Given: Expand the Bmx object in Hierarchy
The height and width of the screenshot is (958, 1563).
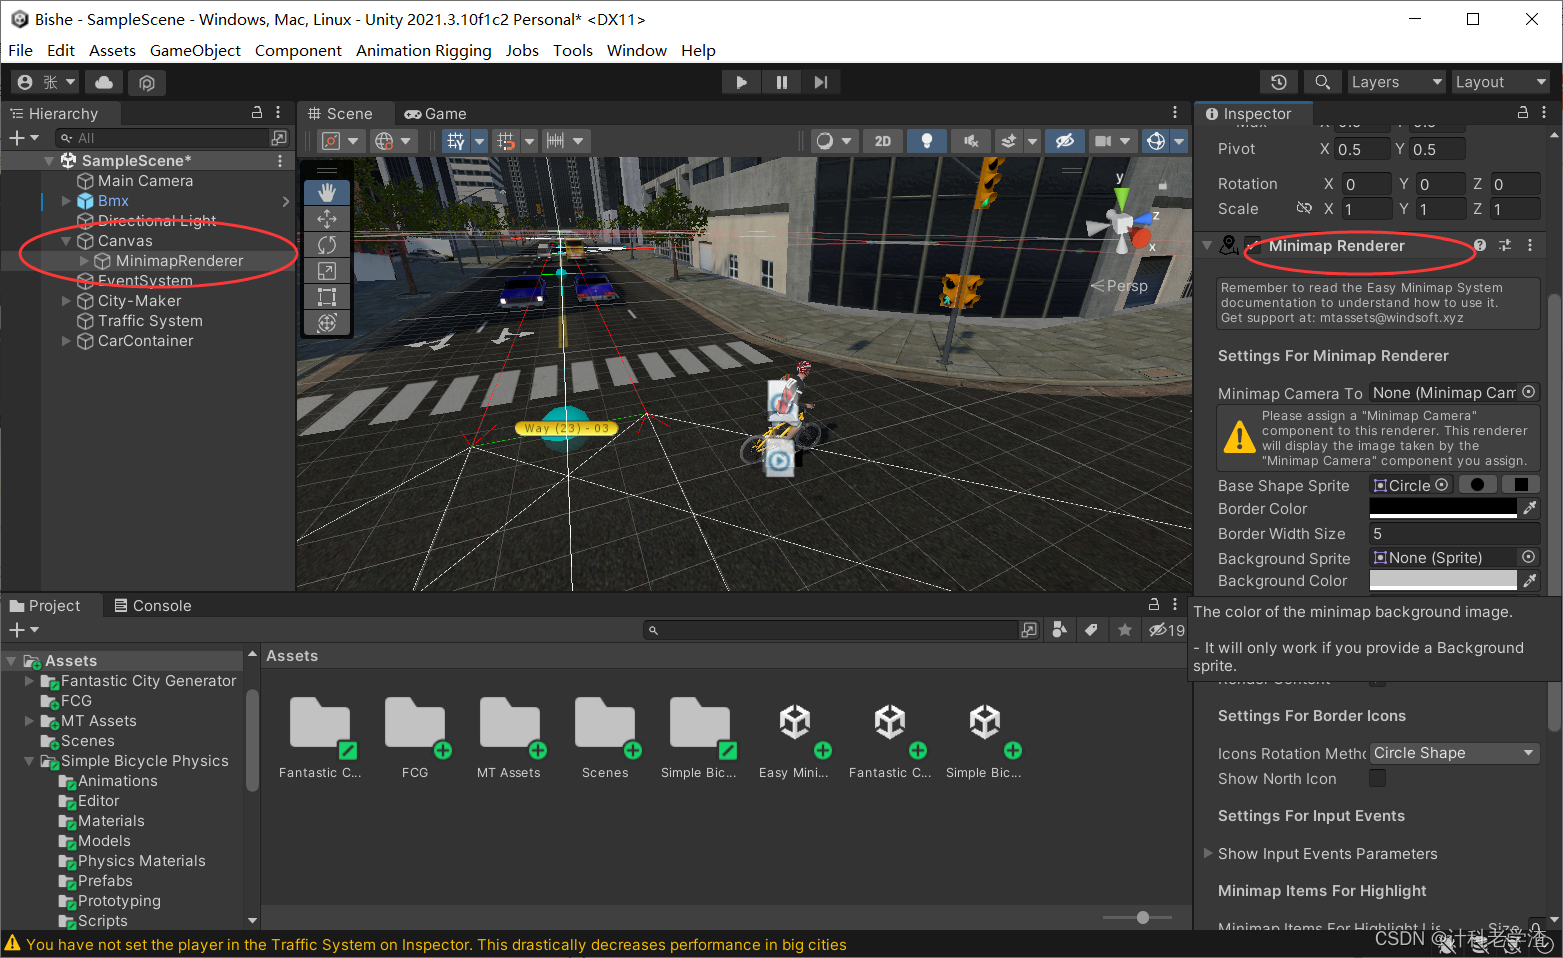Looking at the screenshot, I should tap(67, 201).
